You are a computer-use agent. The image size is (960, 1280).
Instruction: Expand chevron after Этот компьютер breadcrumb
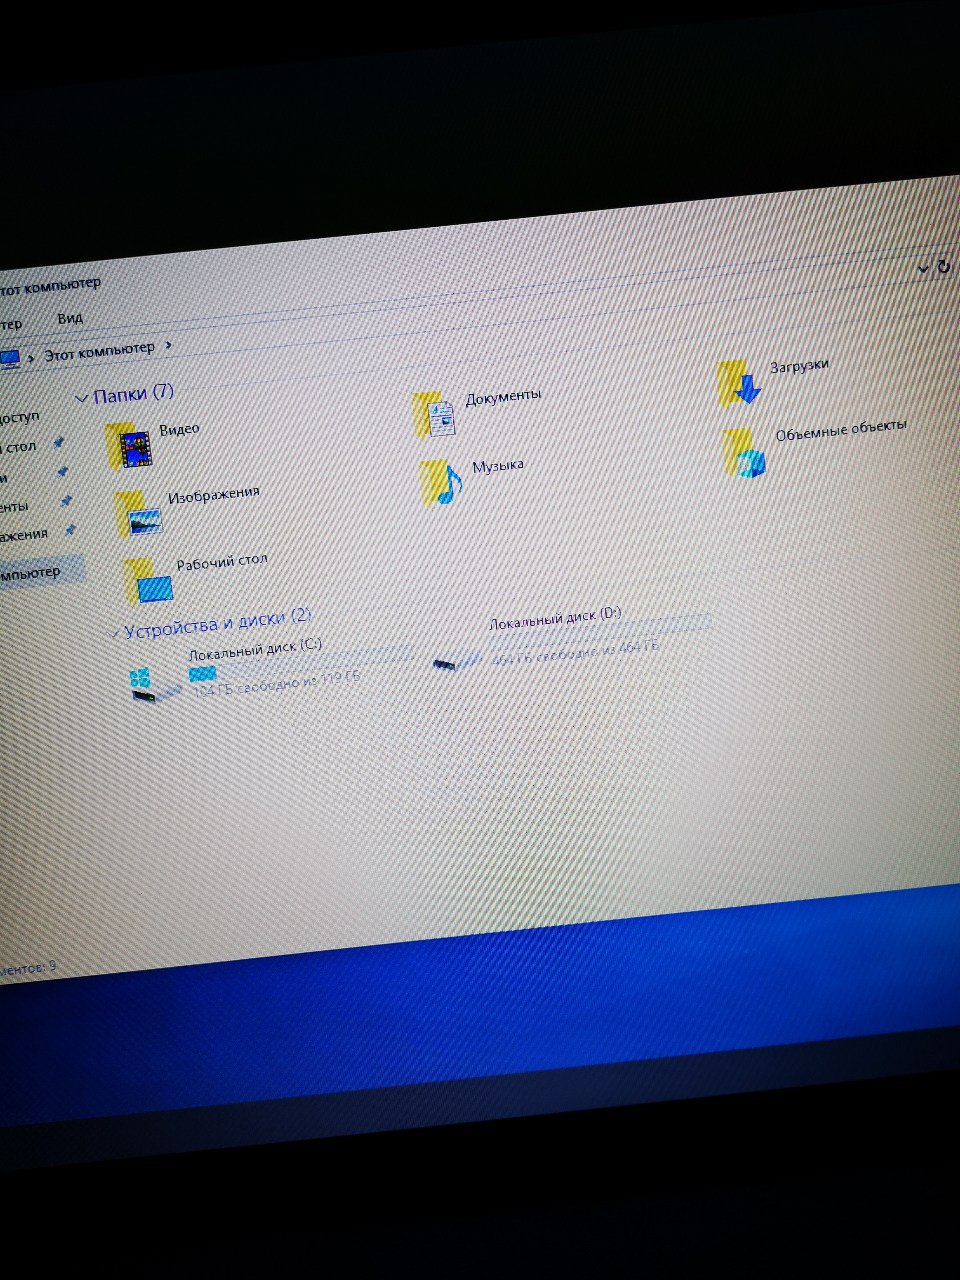(x=168, y=345)
